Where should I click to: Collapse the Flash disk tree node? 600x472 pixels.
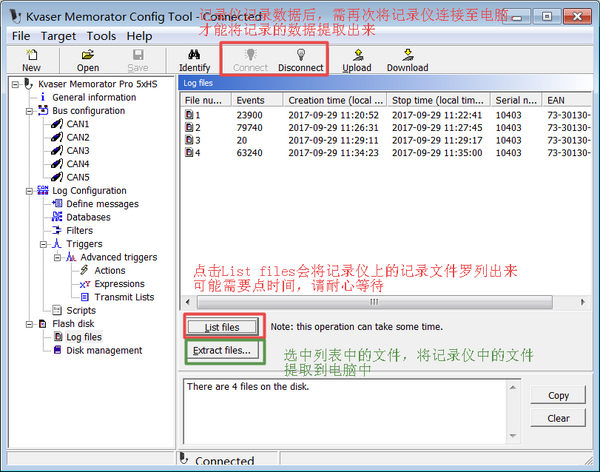tap(29, 324)
